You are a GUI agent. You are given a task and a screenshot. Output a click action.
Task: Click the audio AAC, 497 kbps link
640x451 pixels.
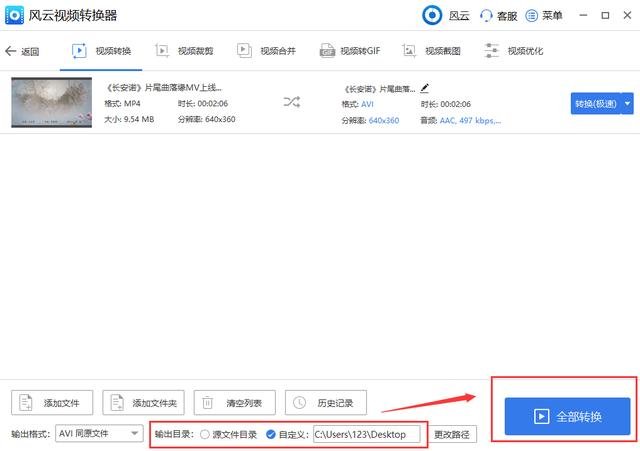[470, 120]
